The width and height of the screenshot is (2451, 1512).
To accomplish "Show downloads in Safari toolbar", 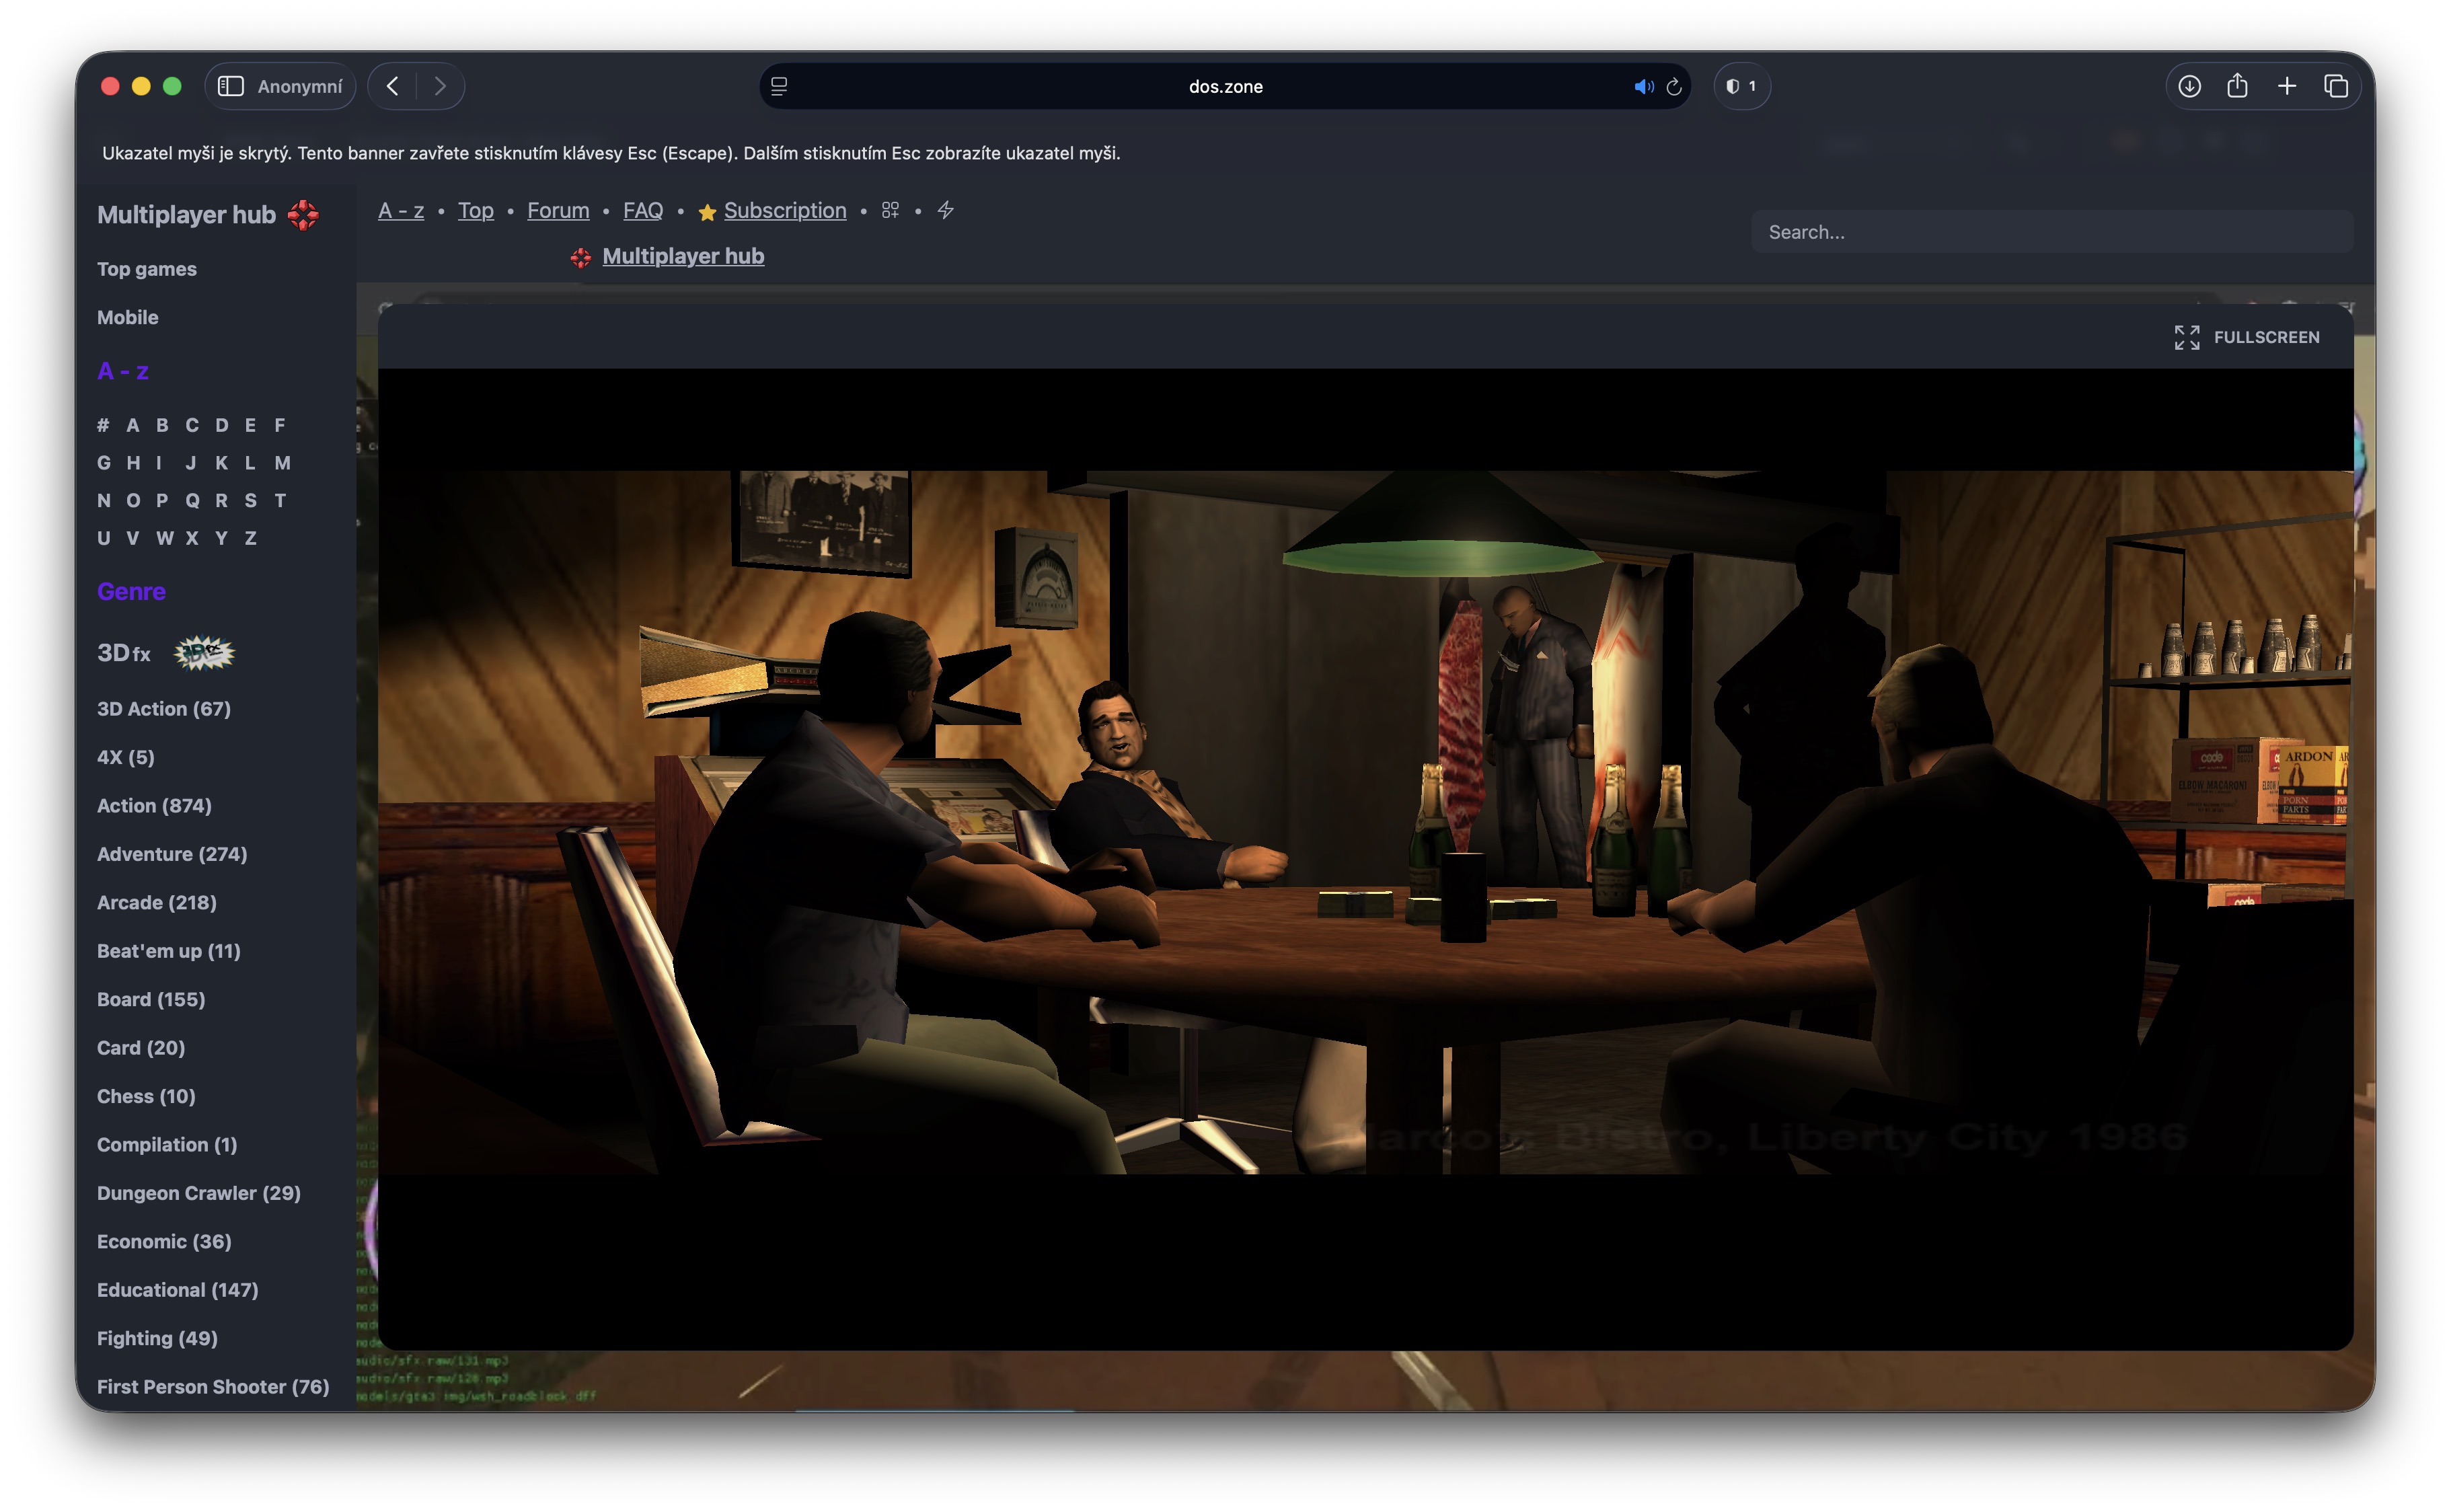I will click(x=2189, y=87).
